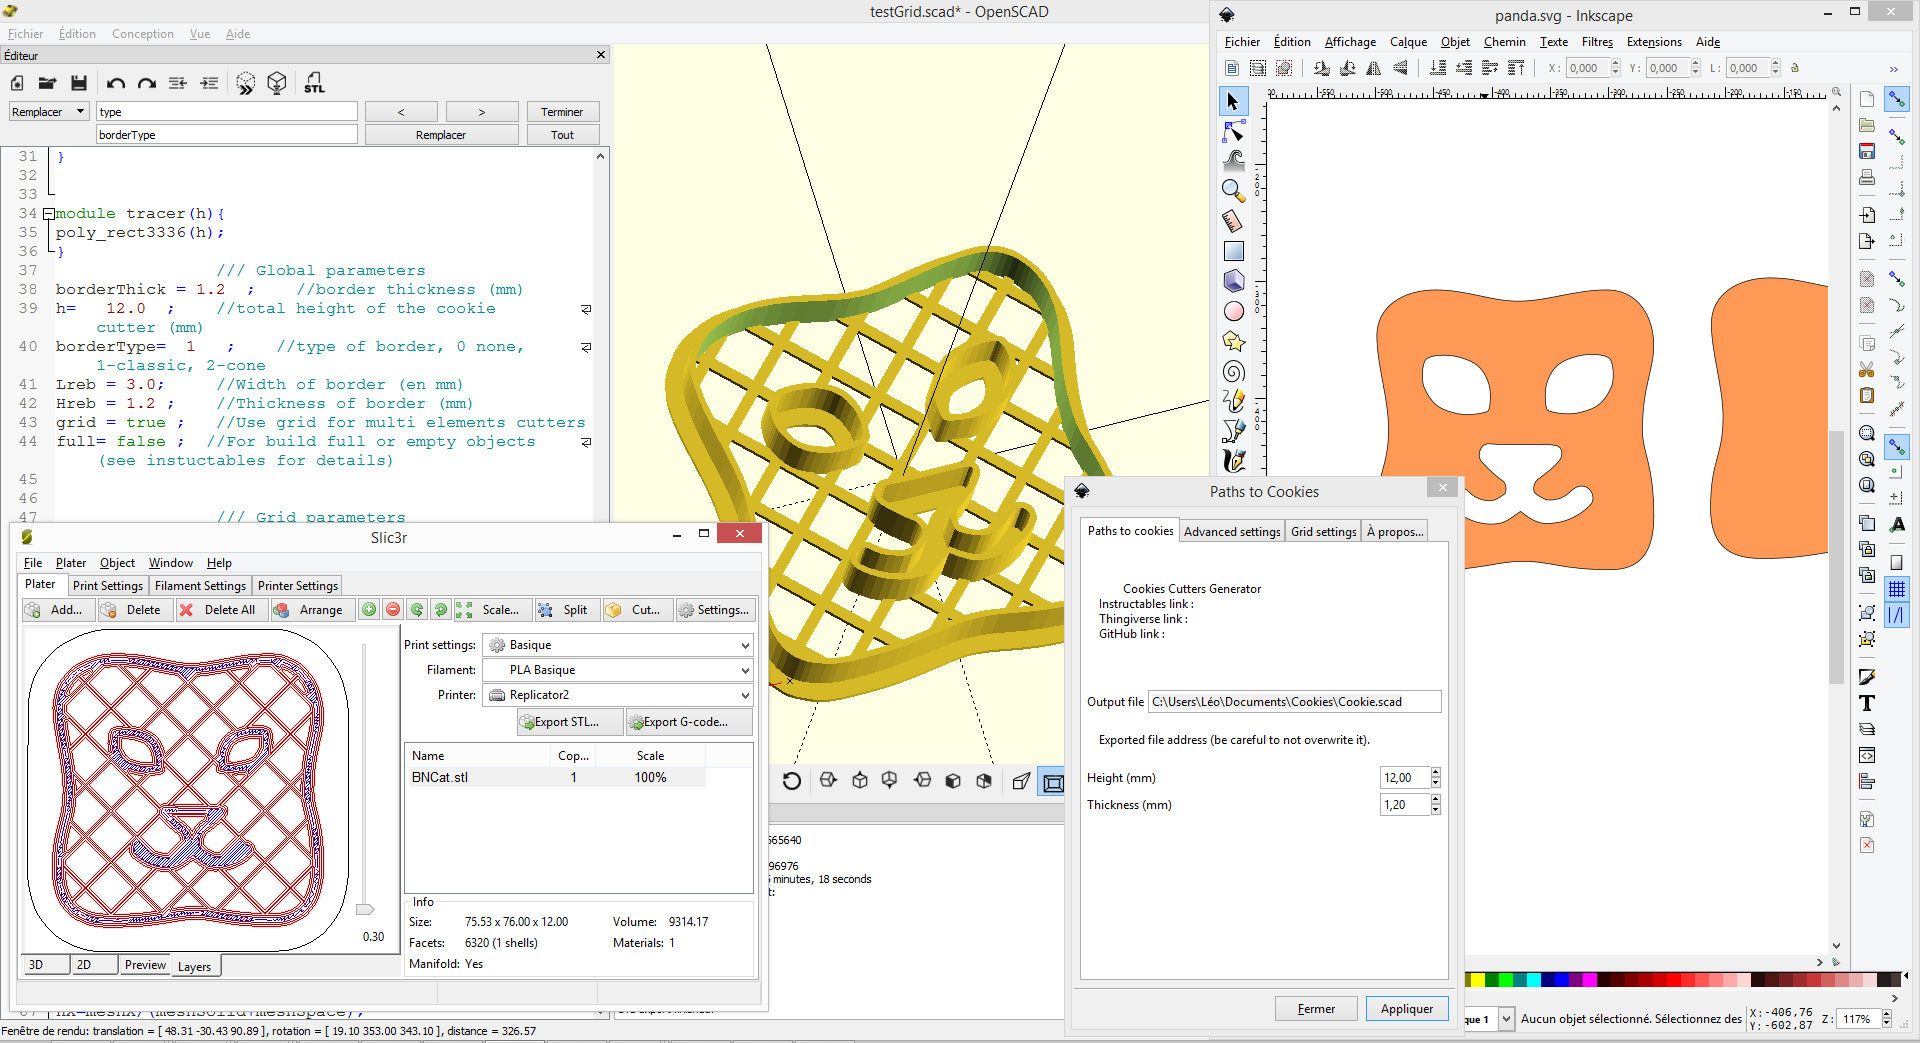The height and width of the screenshot is (1043, 1920).
Task: Export the model as STL in OpenSCAD
Action: coord(313,83)
